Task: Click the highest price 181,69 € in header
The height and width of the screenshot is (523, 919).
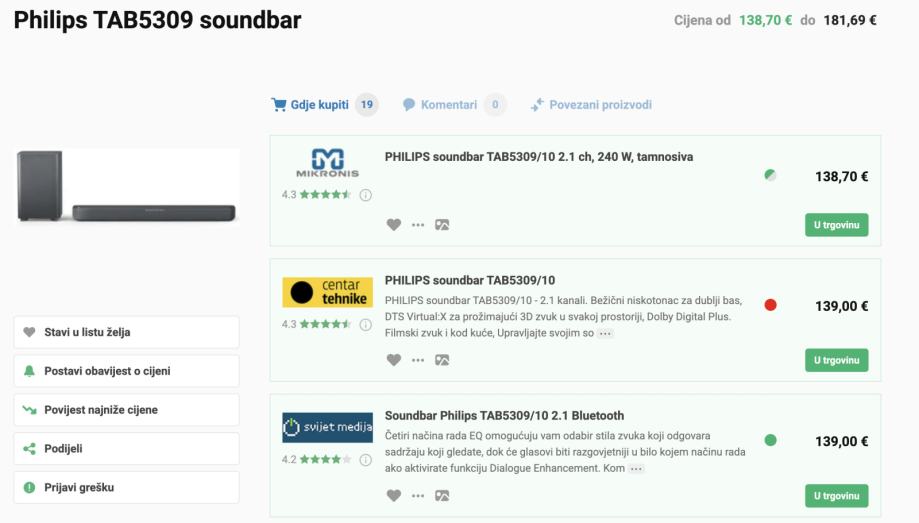Action: point(850,21)
